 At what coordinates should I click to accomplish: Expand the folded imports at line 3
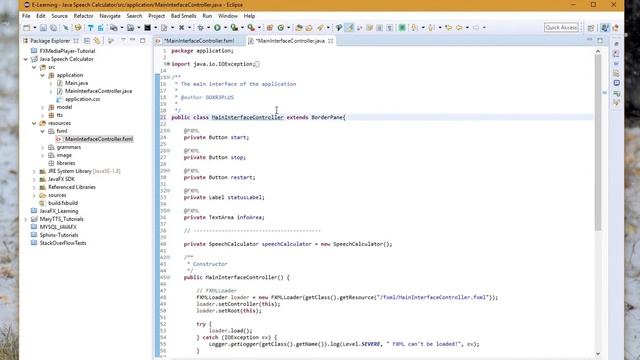(168, 64)
